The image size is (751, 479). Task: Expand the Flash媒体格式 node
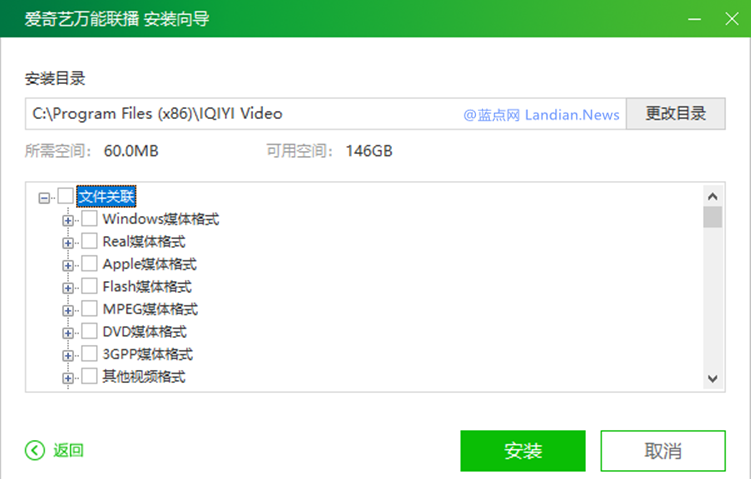[x=68, y=288]
